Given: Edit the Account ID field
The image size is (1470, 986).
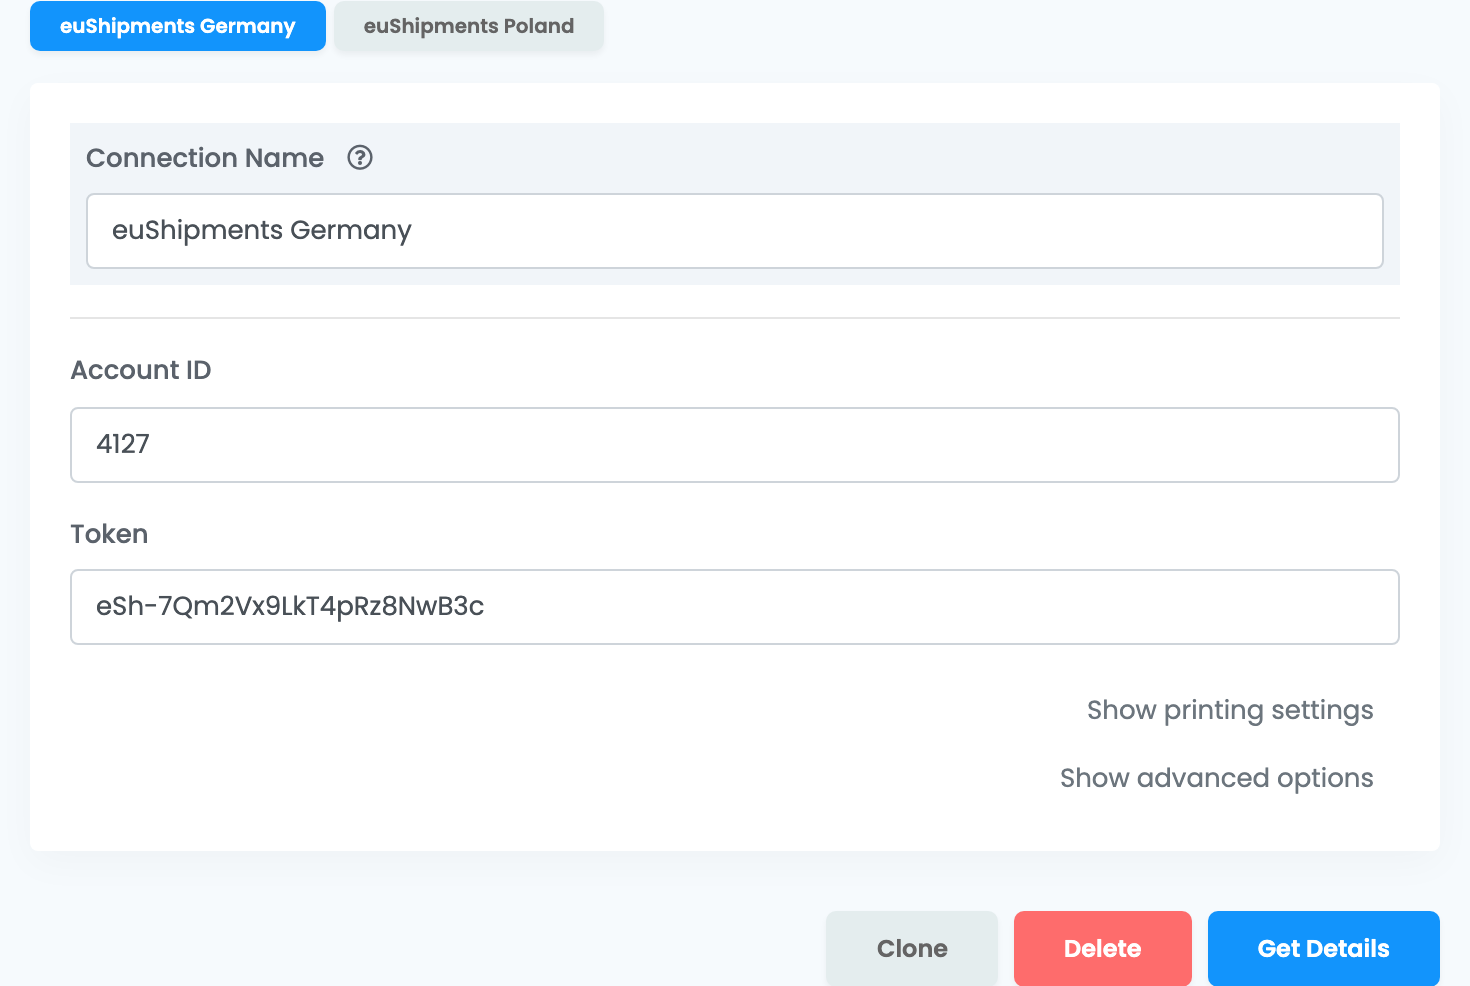Looking at the screenshot, I should 735,445.
